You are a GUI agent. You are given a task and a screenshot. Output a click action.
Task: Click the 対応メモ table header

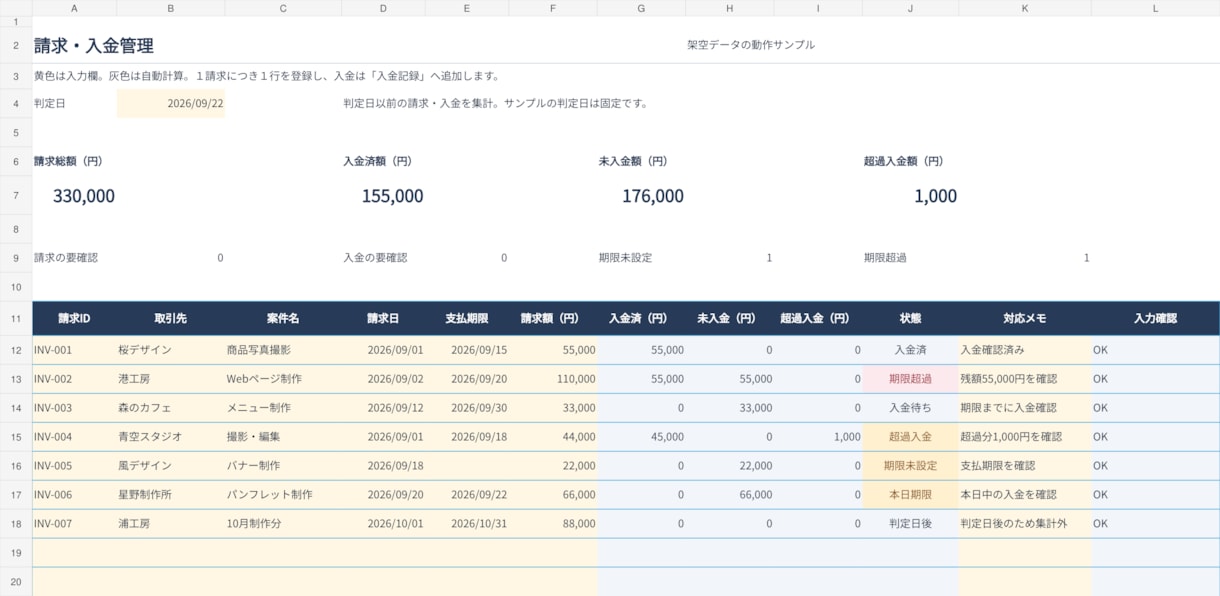(x=1025, y=318)
